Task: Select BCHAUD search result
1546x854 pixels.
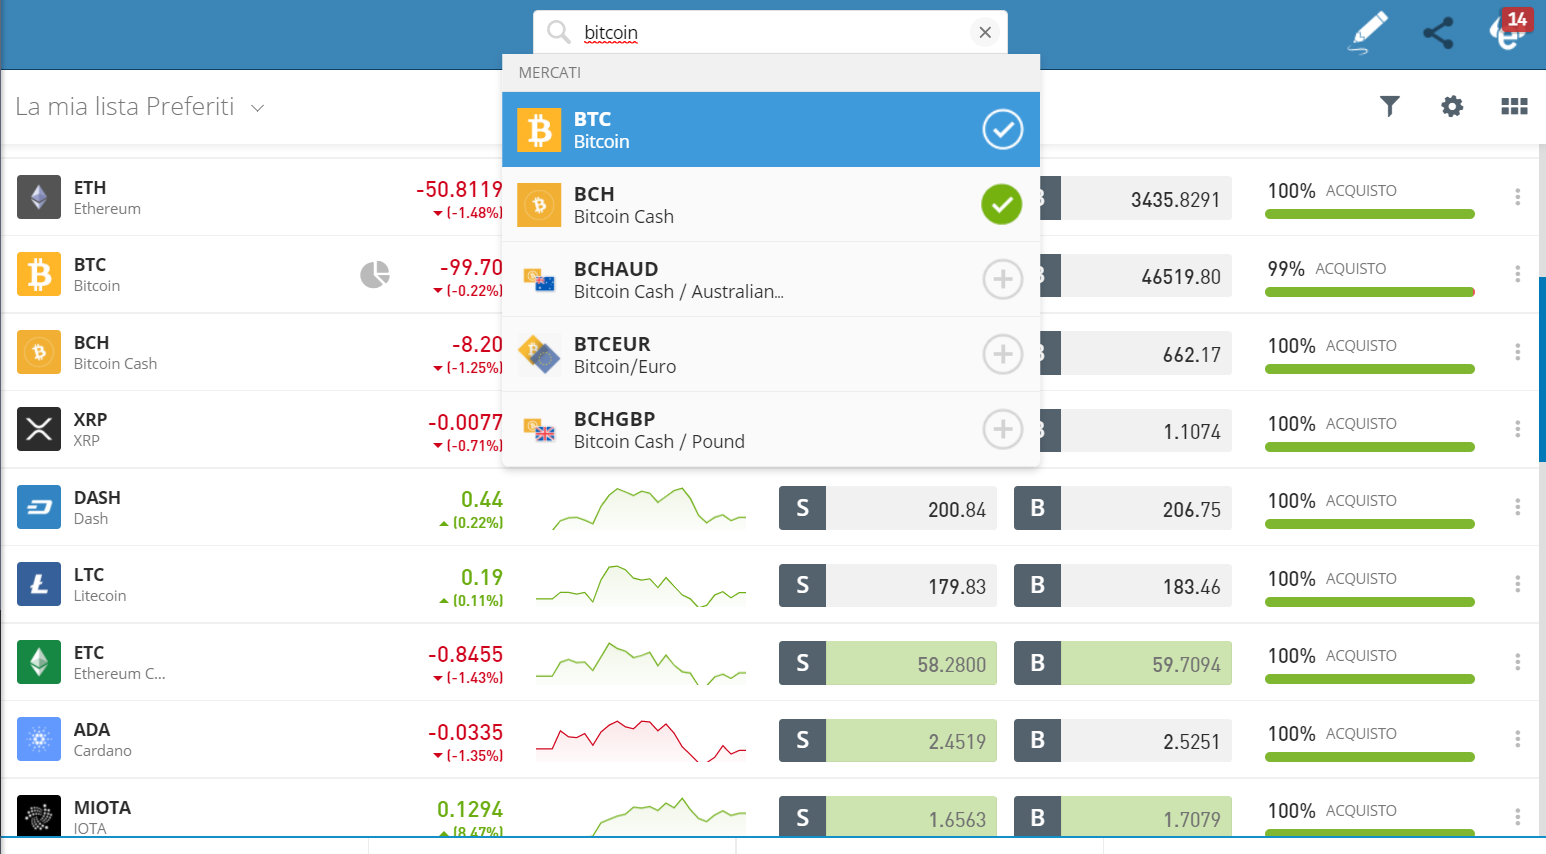Action: [771, 279]
